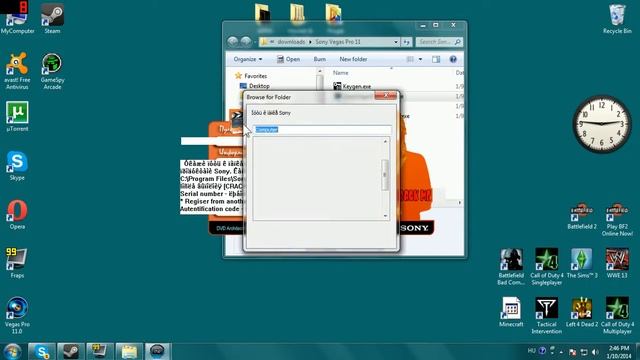Click the HU language indicator
Viewport: 640px width, 360px height.
click(x=531, y=351)
